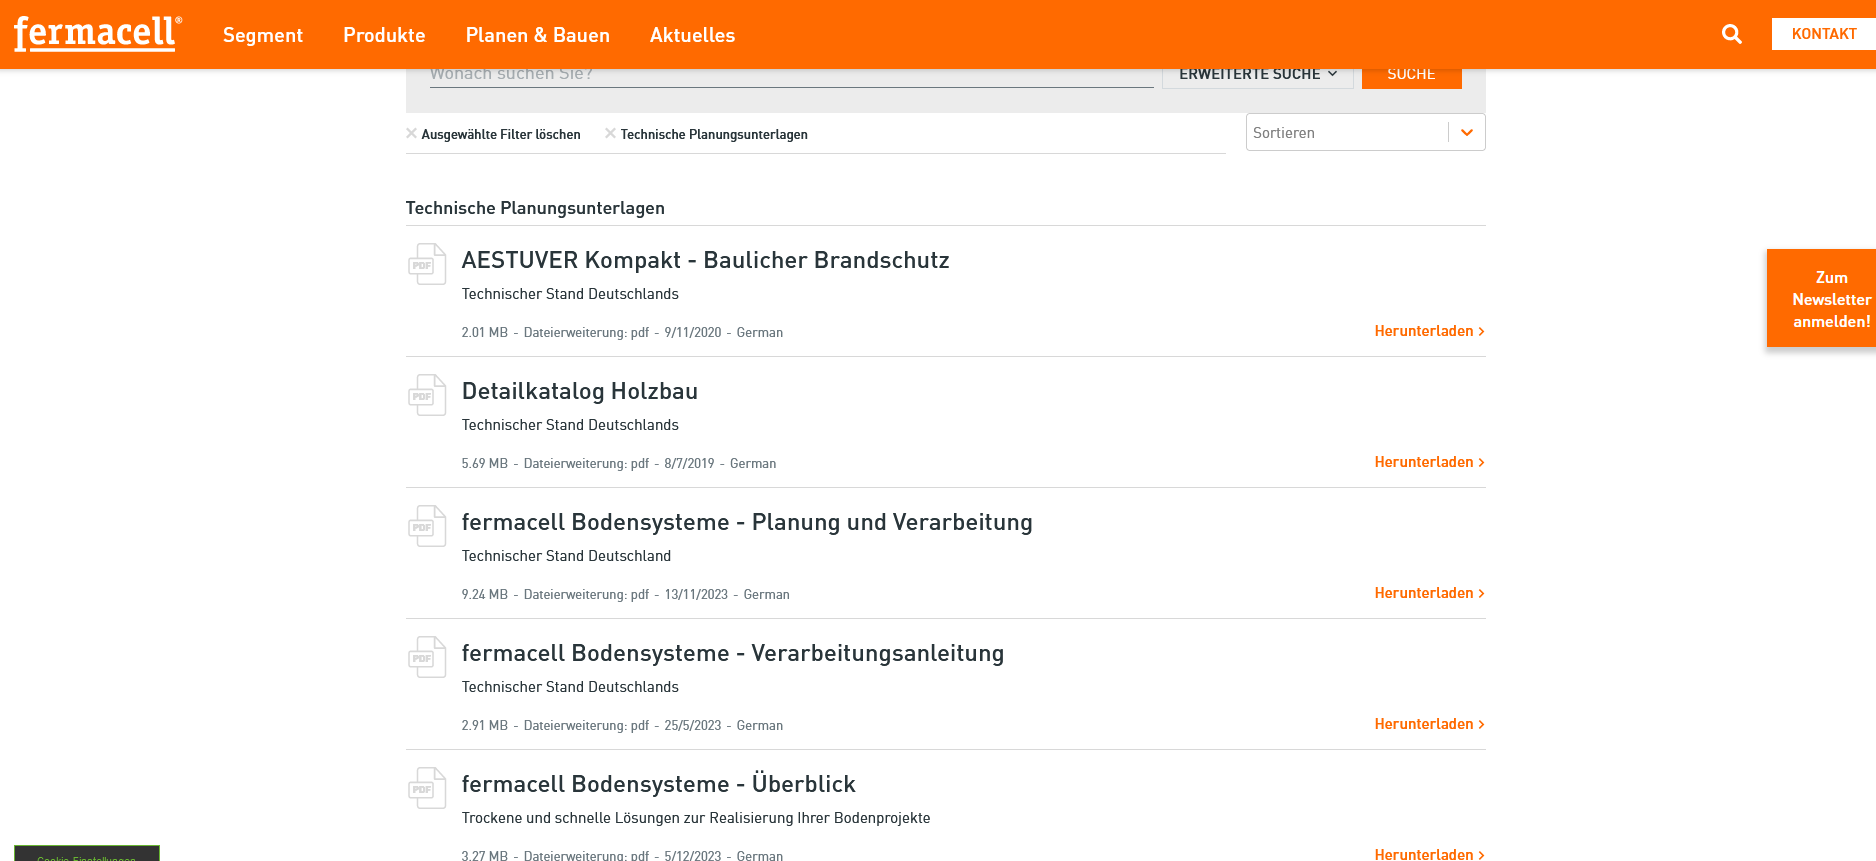Download Bodensysteme Überblick via Herunterladen
1876x861 pixels.
coord(1429,853)
